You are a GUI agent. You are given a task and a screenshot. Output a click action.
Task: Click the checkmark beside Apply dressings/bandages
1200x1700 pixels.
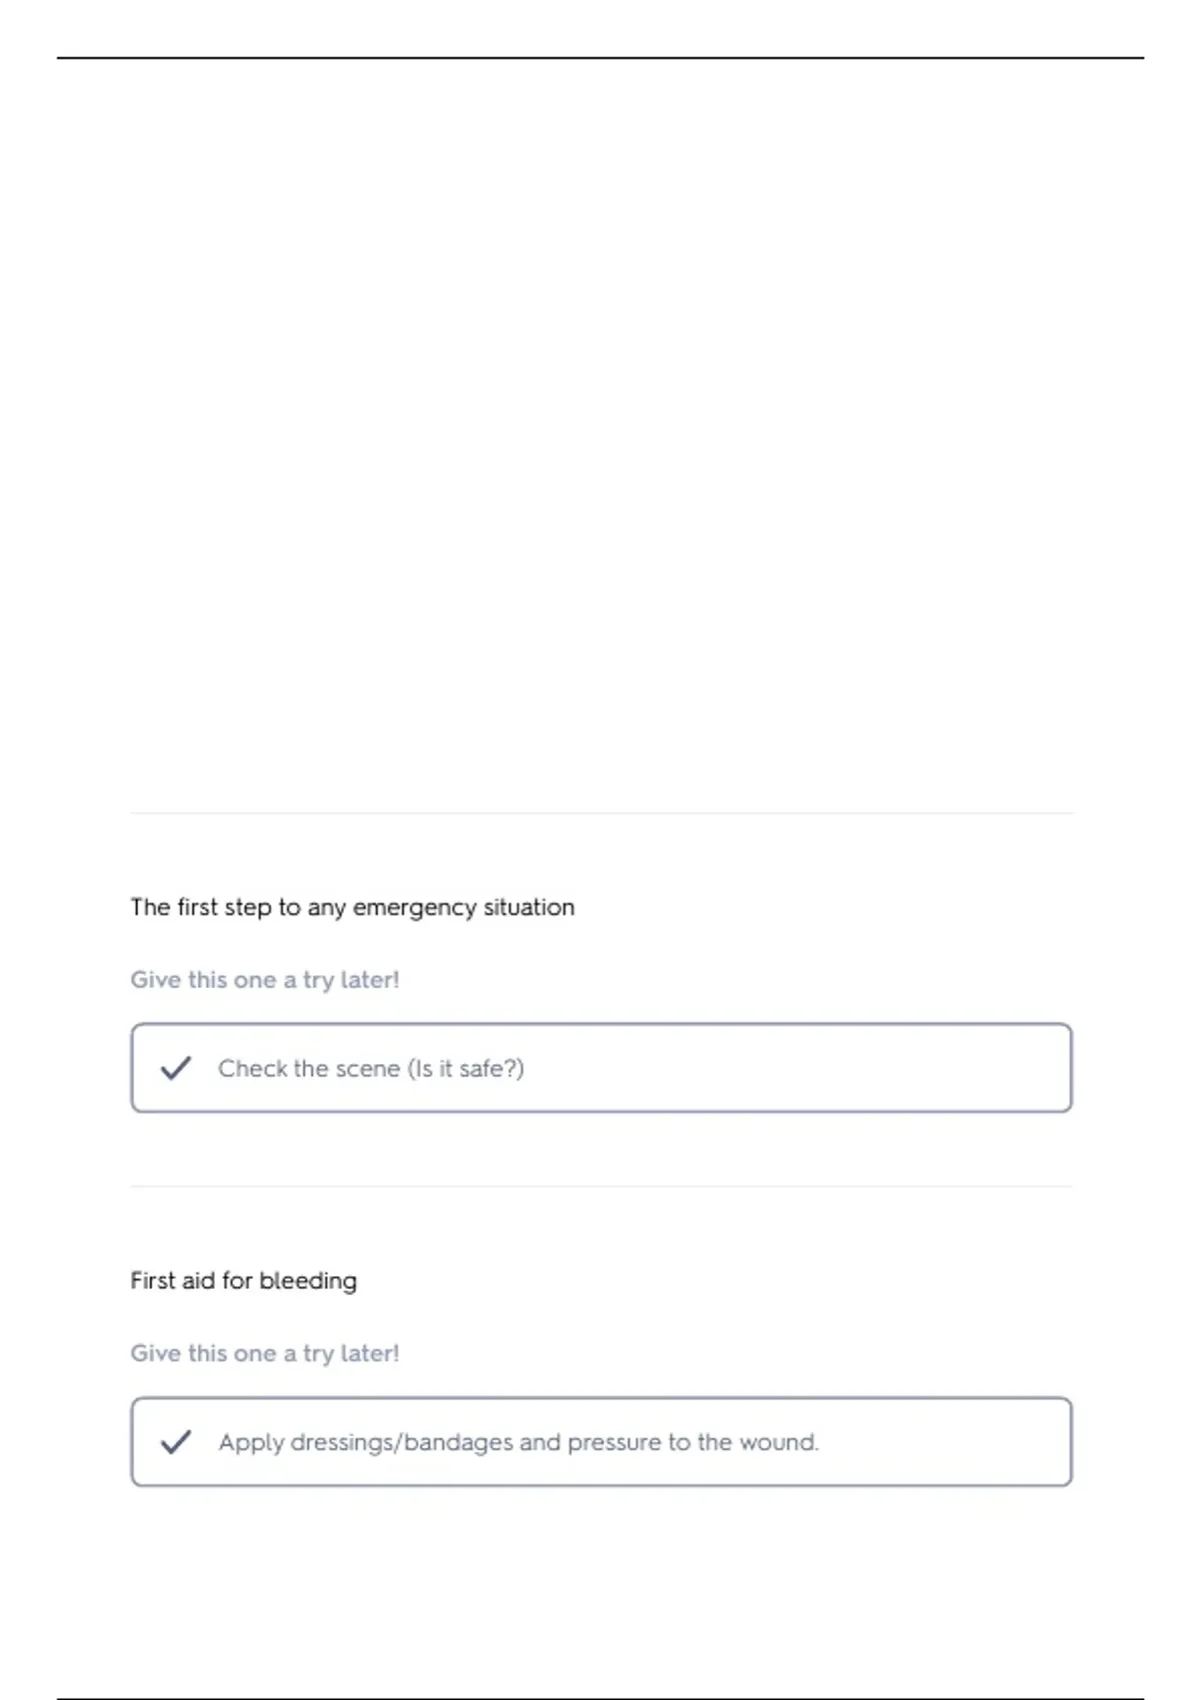(176, 1442)
